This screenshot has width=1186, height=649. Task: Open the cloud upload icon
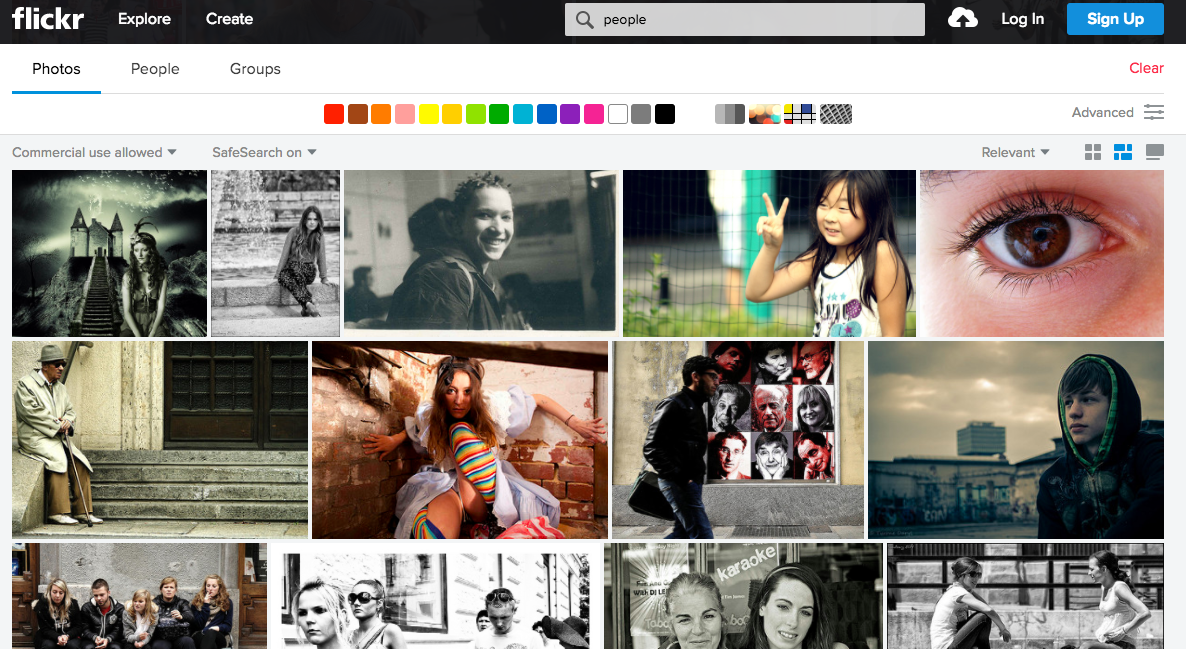(962, 18)
